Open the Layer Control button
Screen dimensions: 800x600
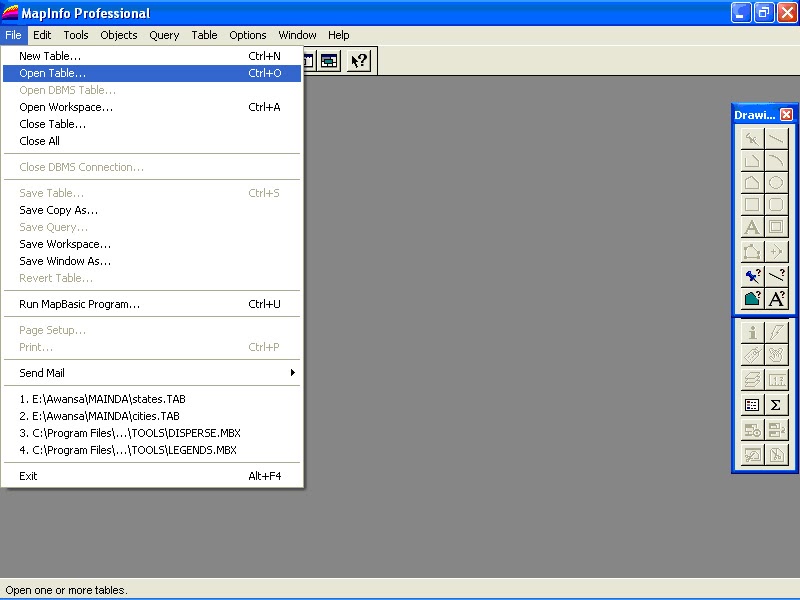coord(752,380)
